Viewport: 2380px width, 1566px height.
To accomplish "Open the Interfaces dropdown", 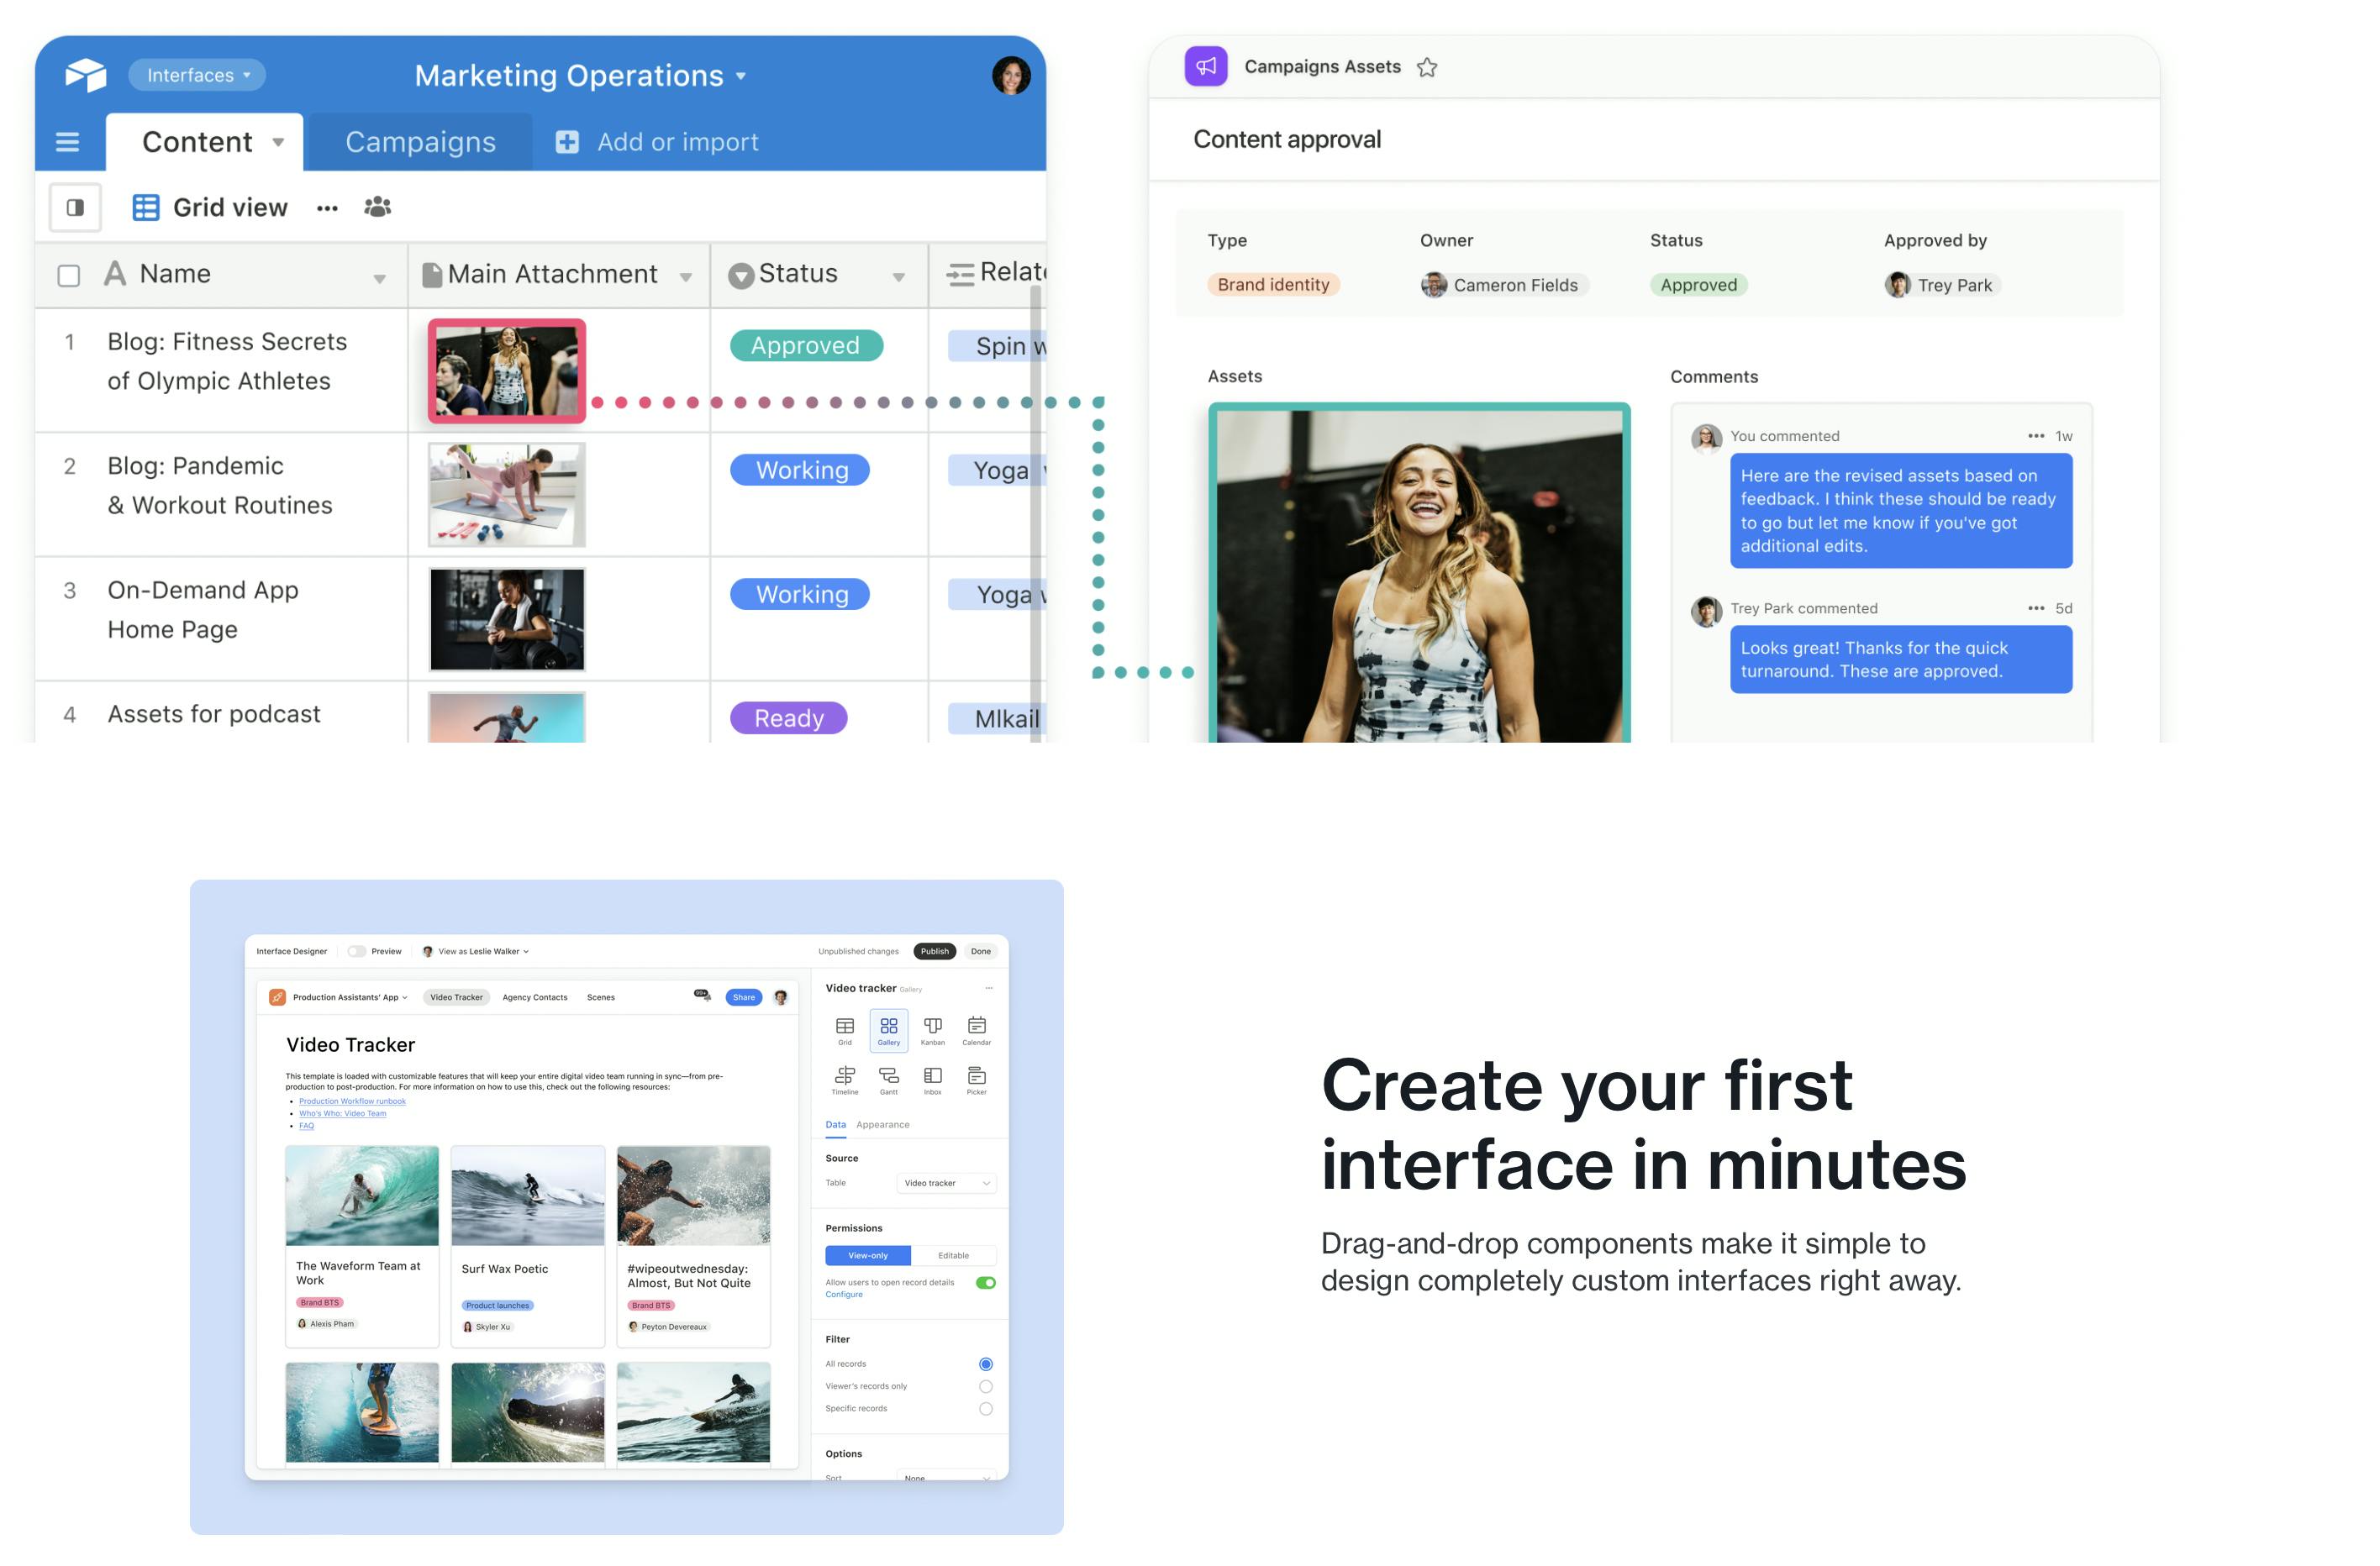I will coord(197,75).
